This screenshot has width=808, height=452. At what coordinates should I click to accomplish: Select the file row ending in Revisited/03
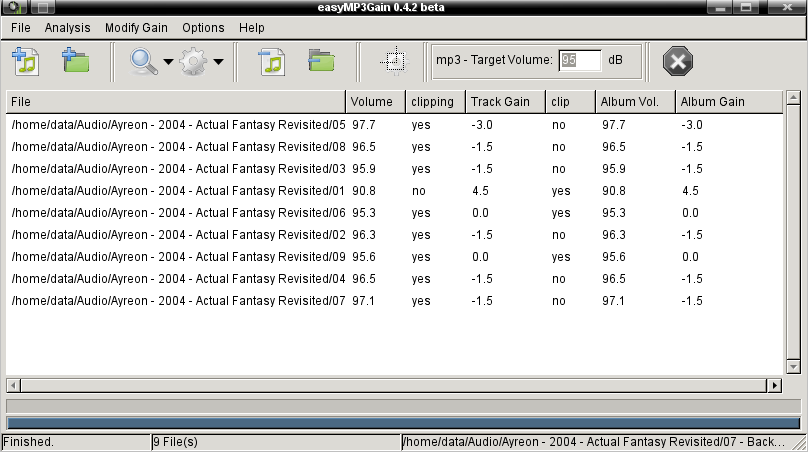tap(394, 169)
